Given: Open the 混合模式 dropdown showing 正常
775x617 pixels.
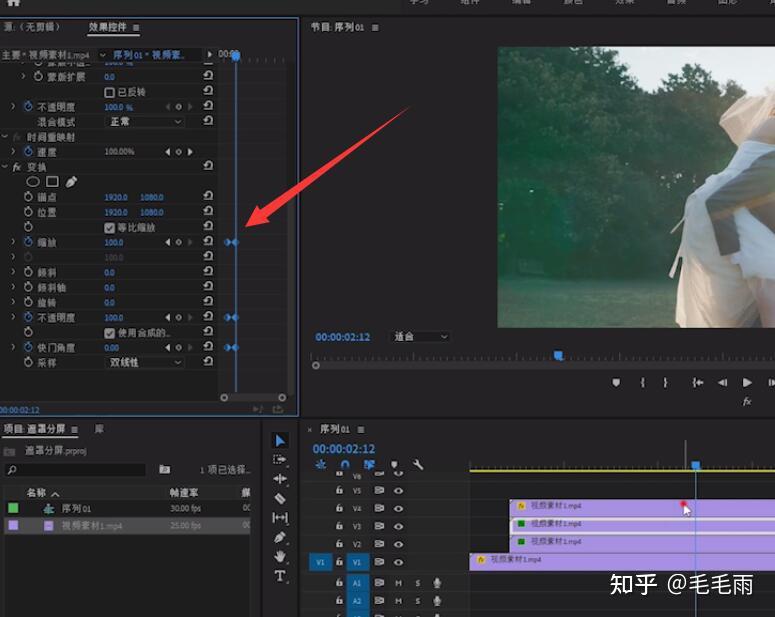Looking at the screenshot, I should point(145,122).
